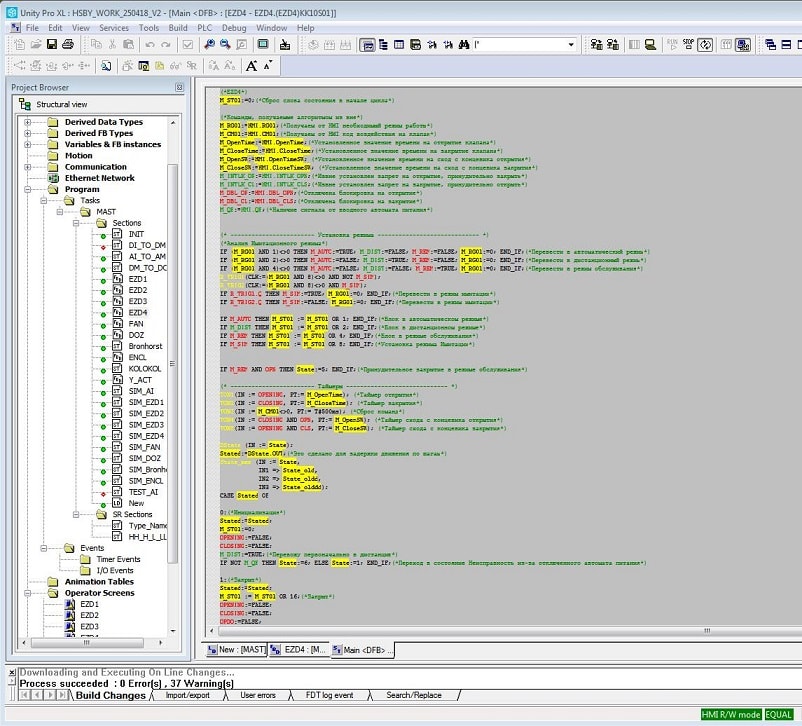Viewport: 802px width, 726px height.
Task: Click the Full screen monitor icon
Action: point(263,45)
